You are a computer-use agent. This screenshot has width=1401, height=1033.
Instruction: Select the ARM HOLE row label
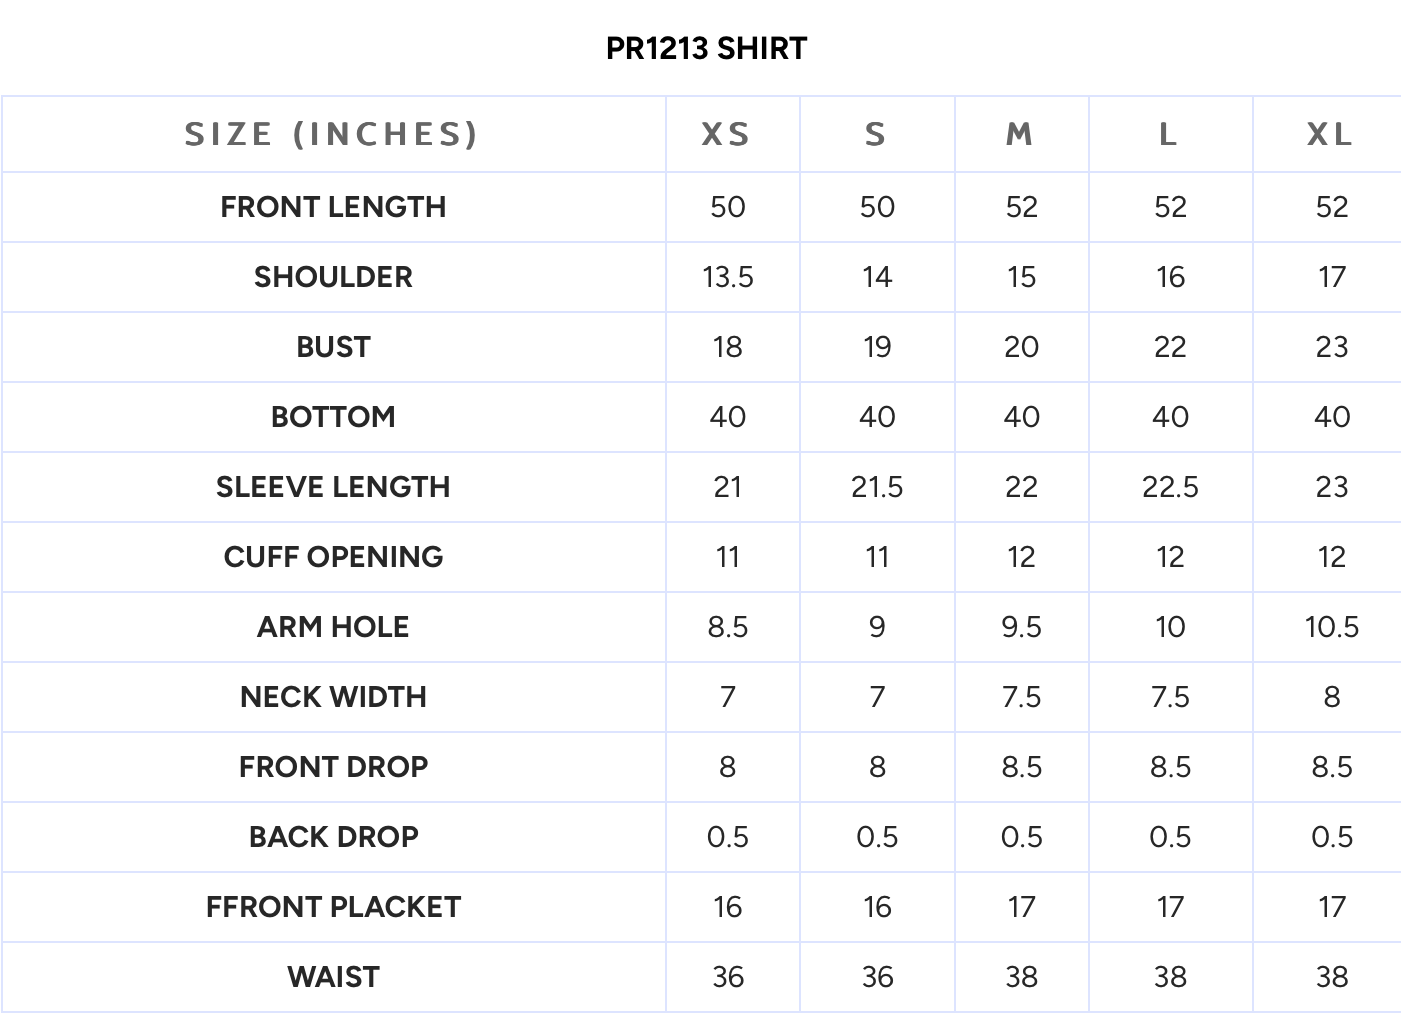coord(333,627)
